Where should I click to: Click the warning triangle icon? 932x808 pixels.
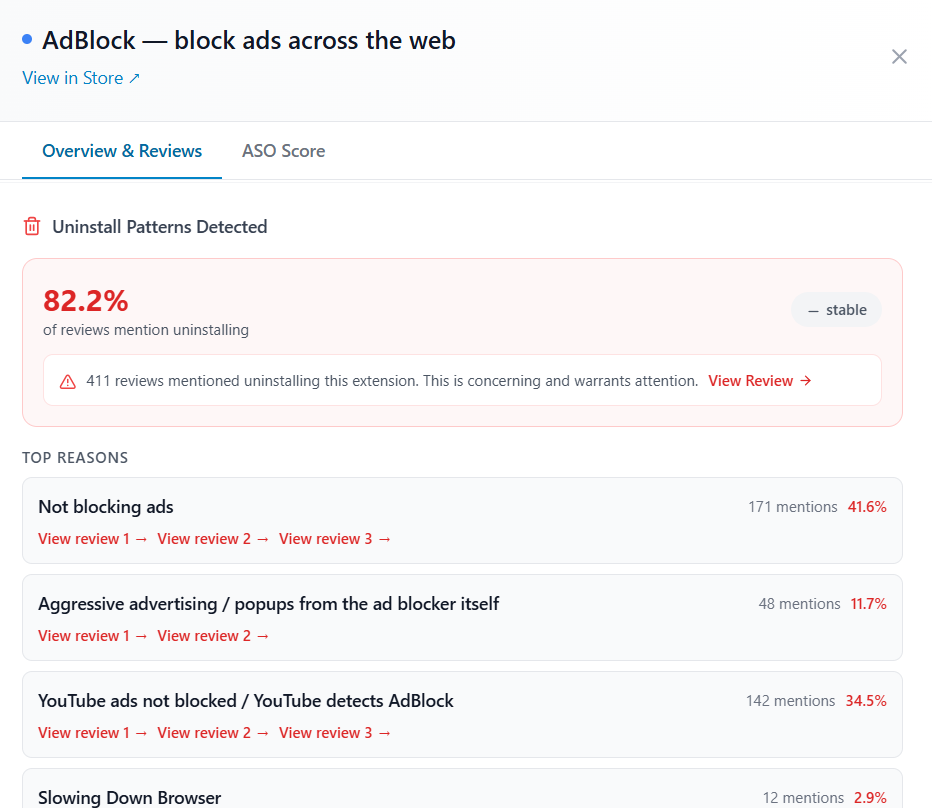[x=68, y=381]
